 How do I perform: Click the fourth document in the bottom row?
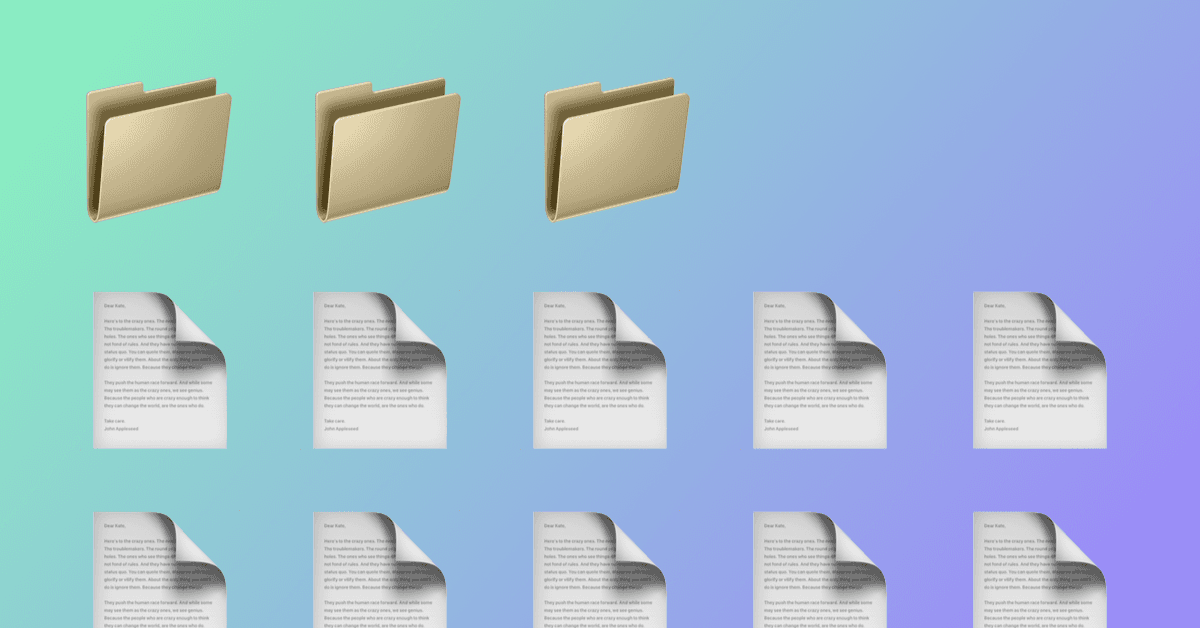[819, 575]
